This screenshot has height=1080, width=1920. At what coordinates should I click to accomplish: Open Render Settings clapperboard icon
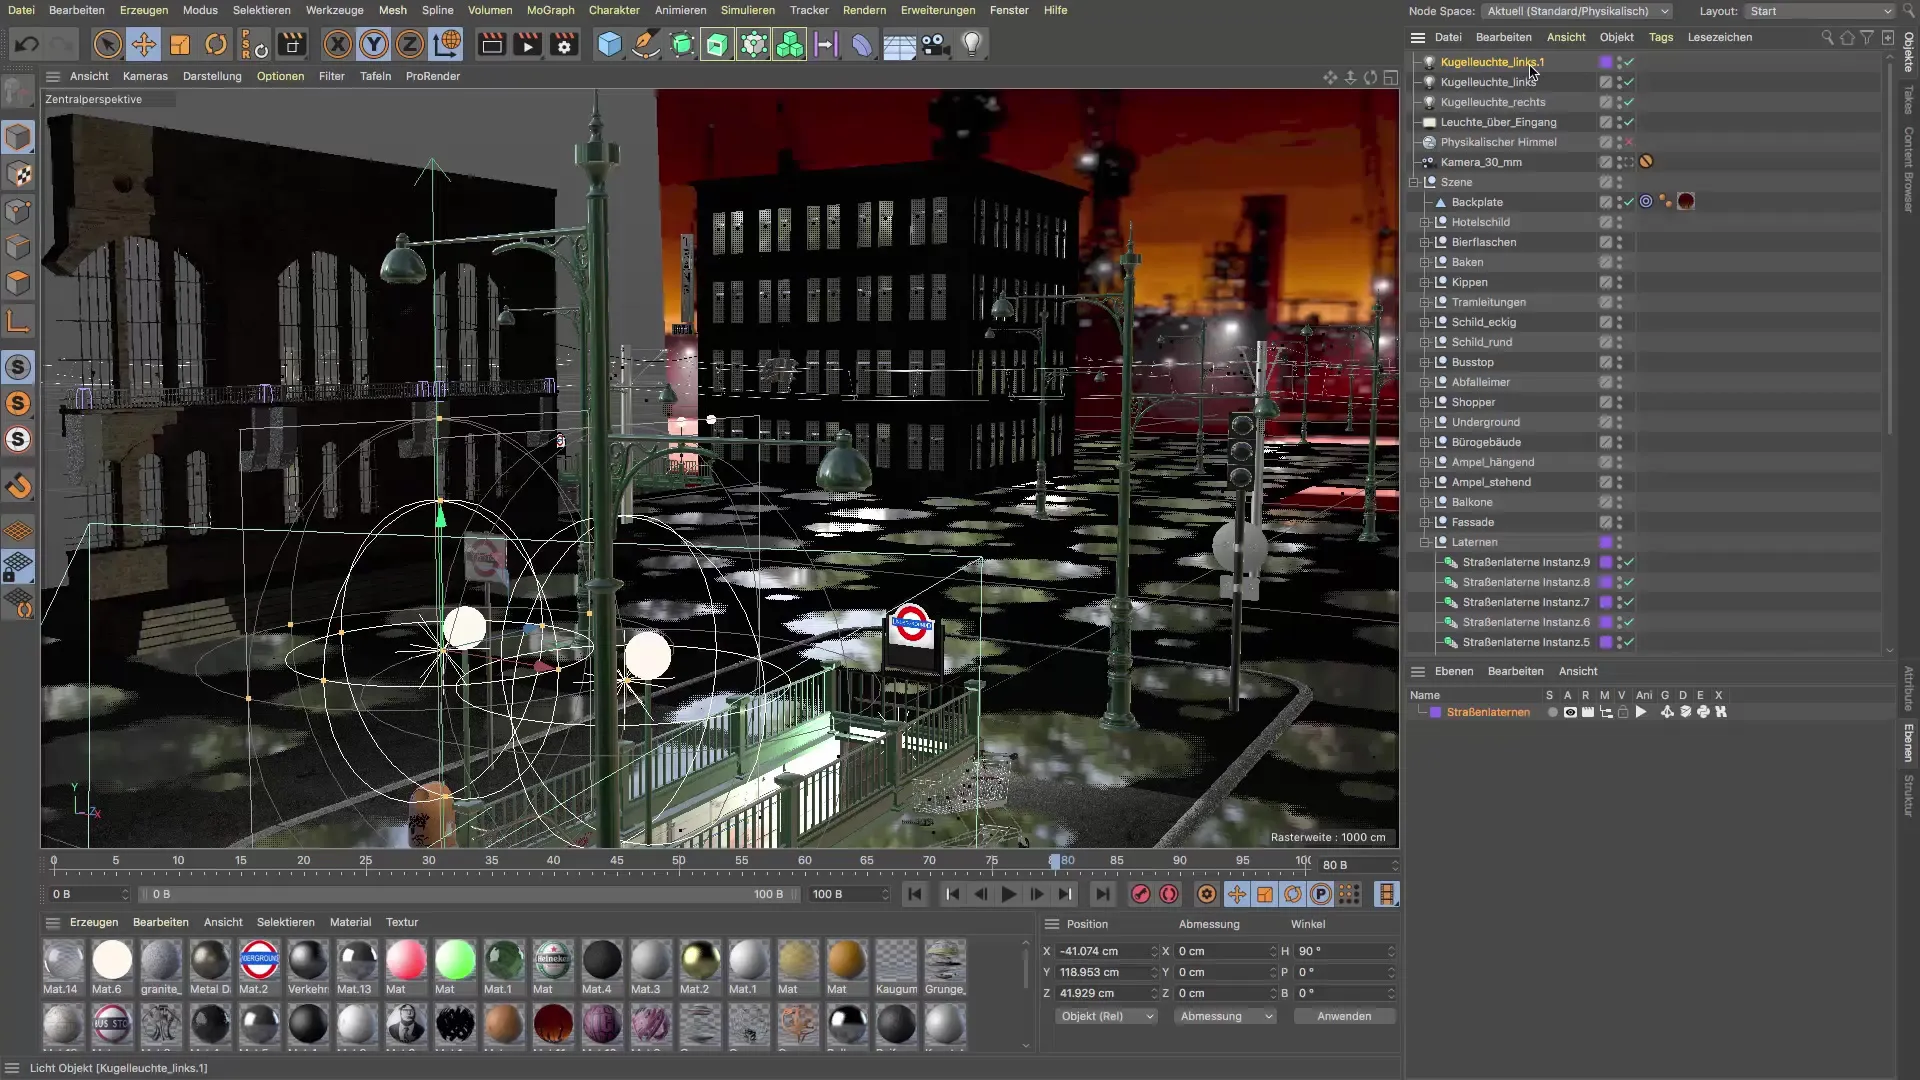pyautogui.click(x=564, y=44)
